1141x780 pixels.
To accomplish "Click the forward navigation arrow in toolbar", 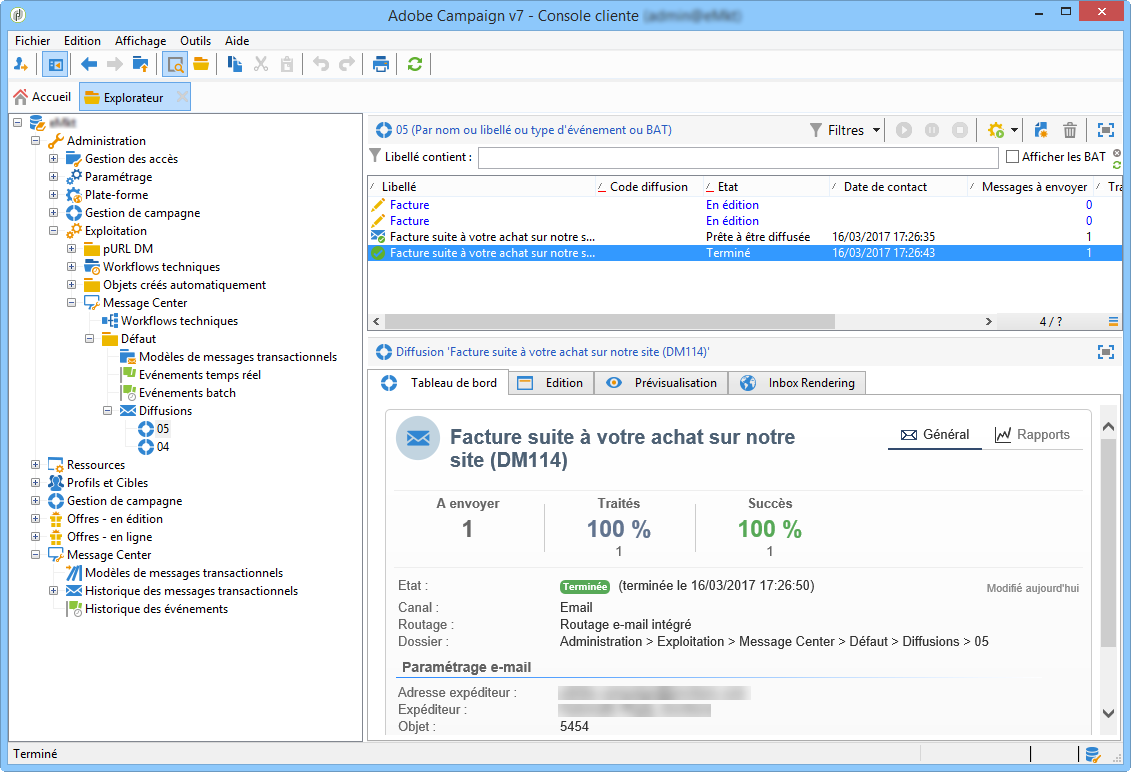I will (115, 65).
